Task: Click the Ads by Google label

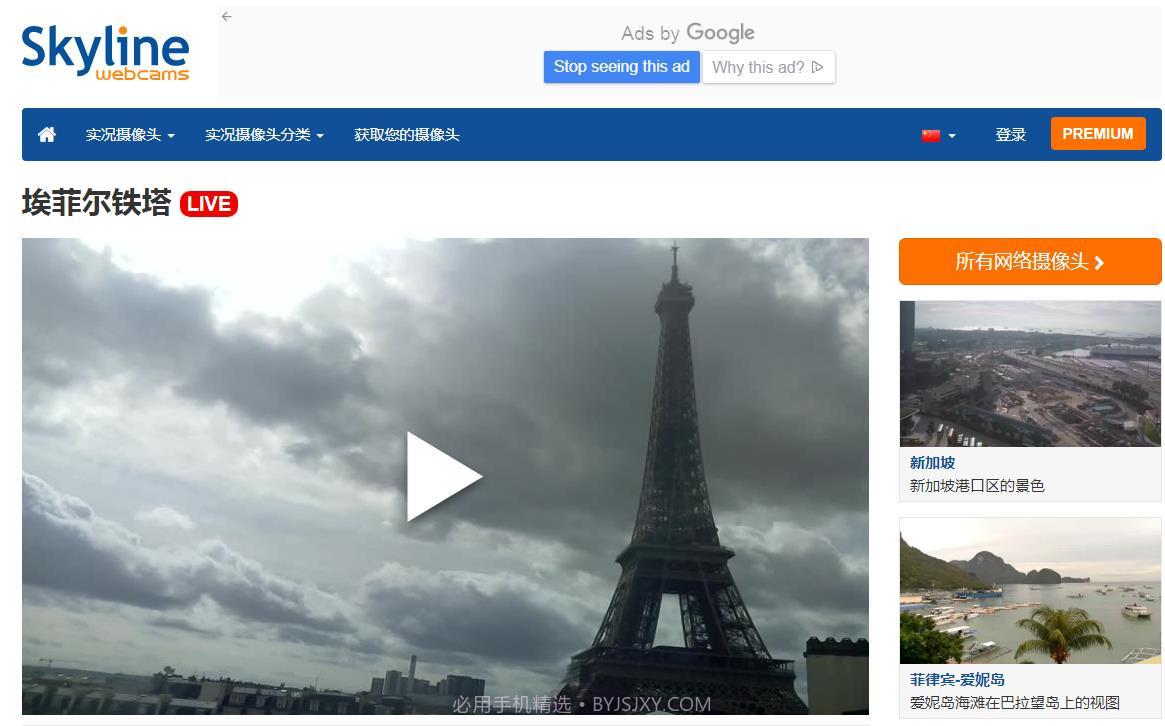Action: [x=688, y=32]
